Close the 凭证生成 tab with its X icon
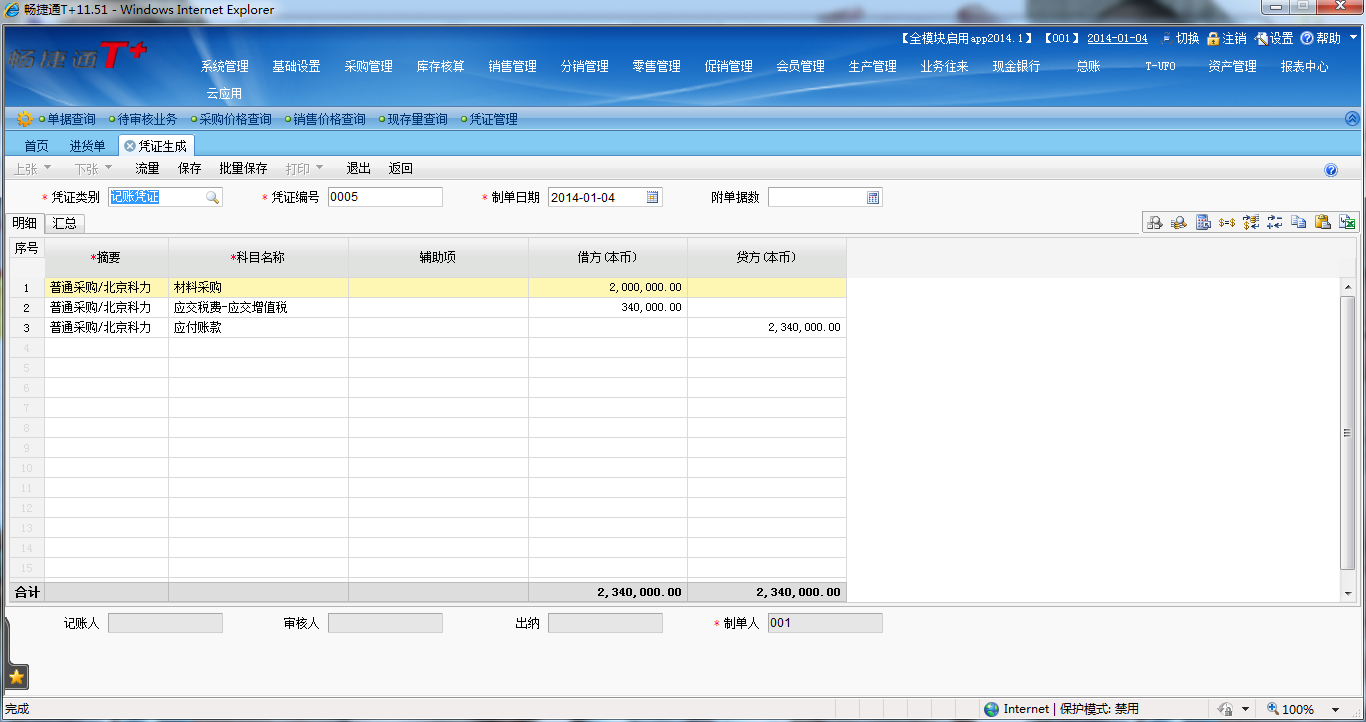The height and width of the screenshot is (722, 1366). point(130,146)
